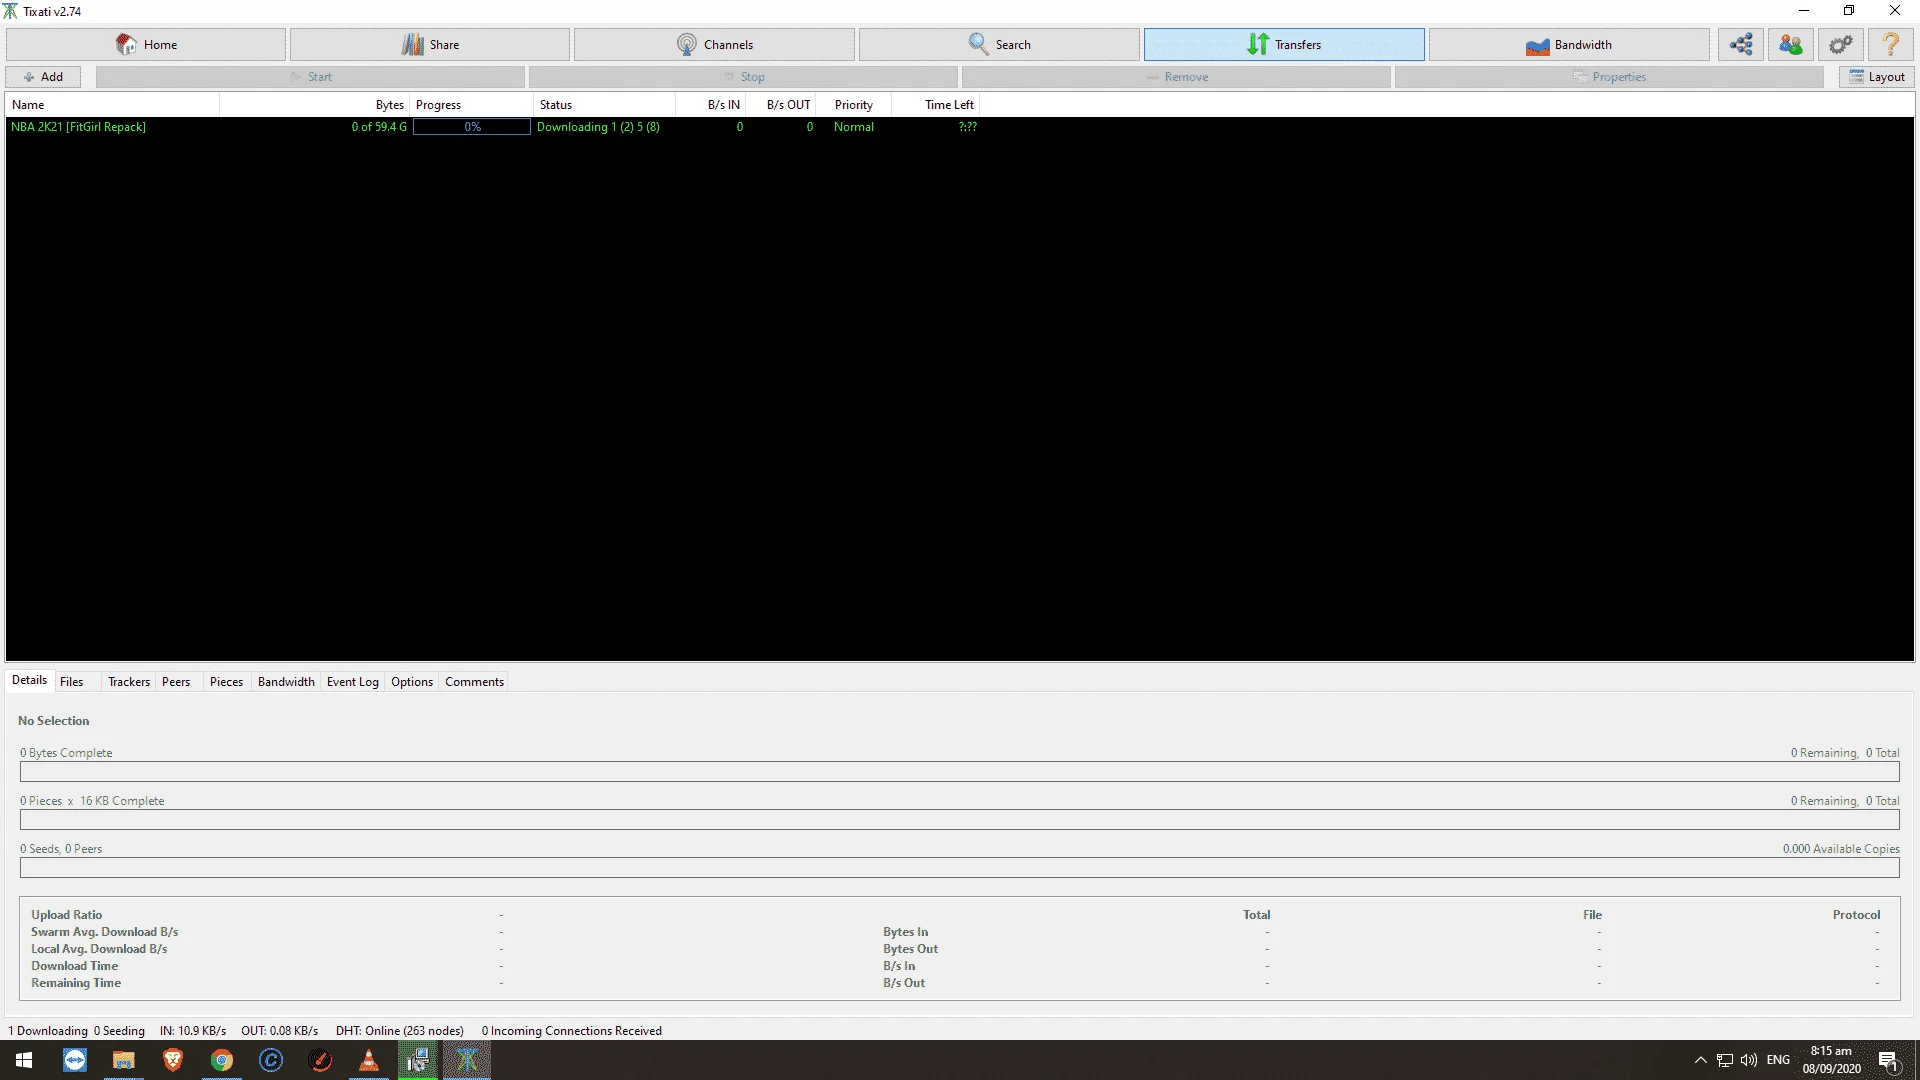Open transfer Properties
1920x1080 pixels.
1609,77
